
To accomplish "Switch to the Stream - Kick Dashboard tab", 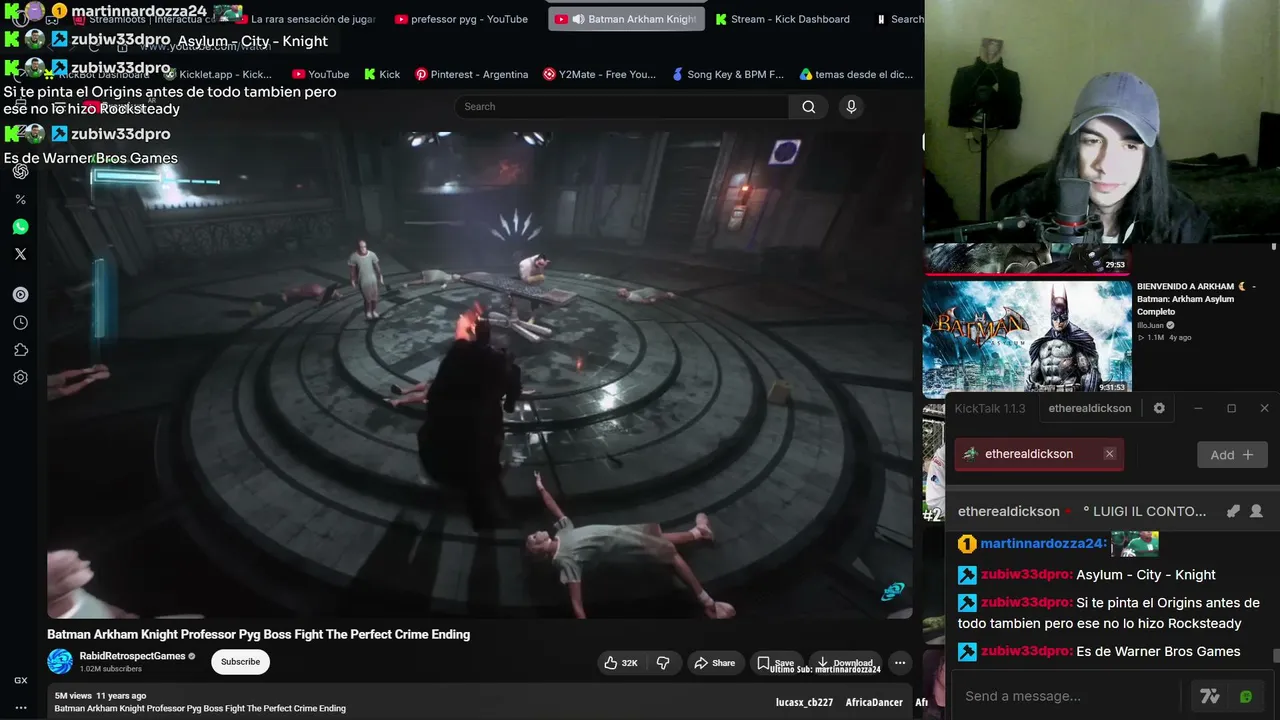I will coord(782,19).
